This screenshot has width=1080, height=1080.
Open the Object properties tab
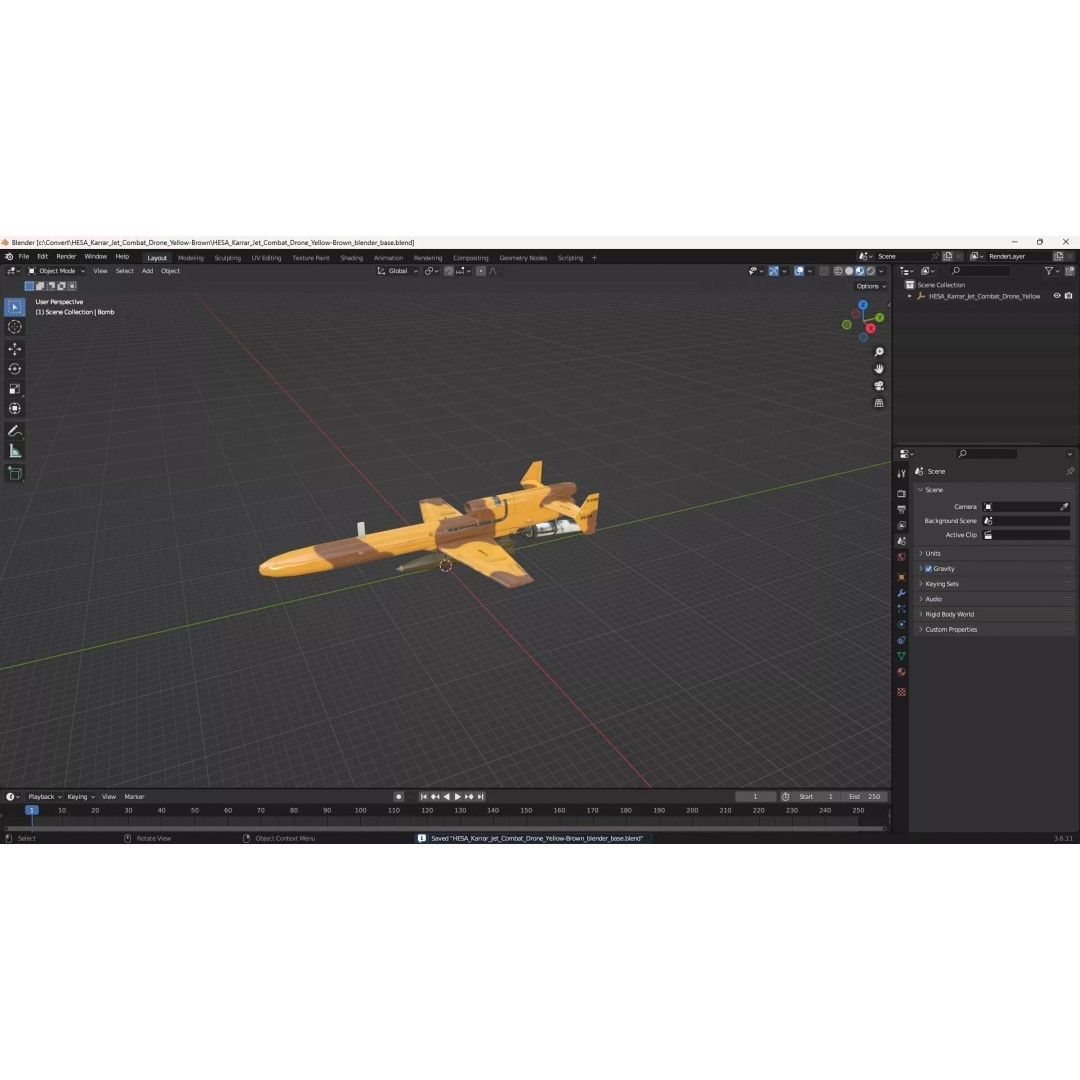coord(902,577)
